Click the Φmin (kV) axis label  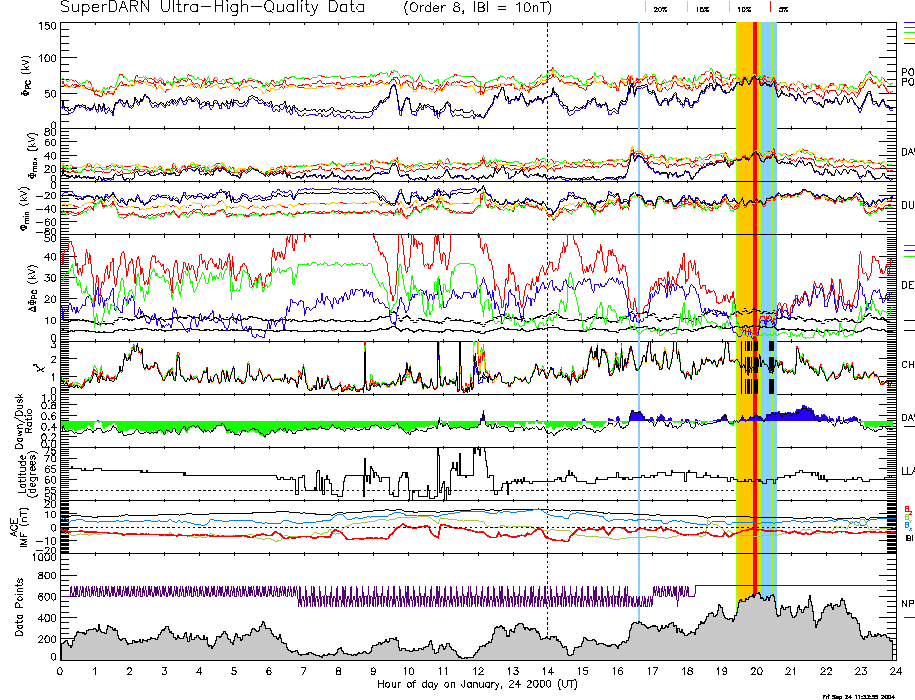coord(27,208)
